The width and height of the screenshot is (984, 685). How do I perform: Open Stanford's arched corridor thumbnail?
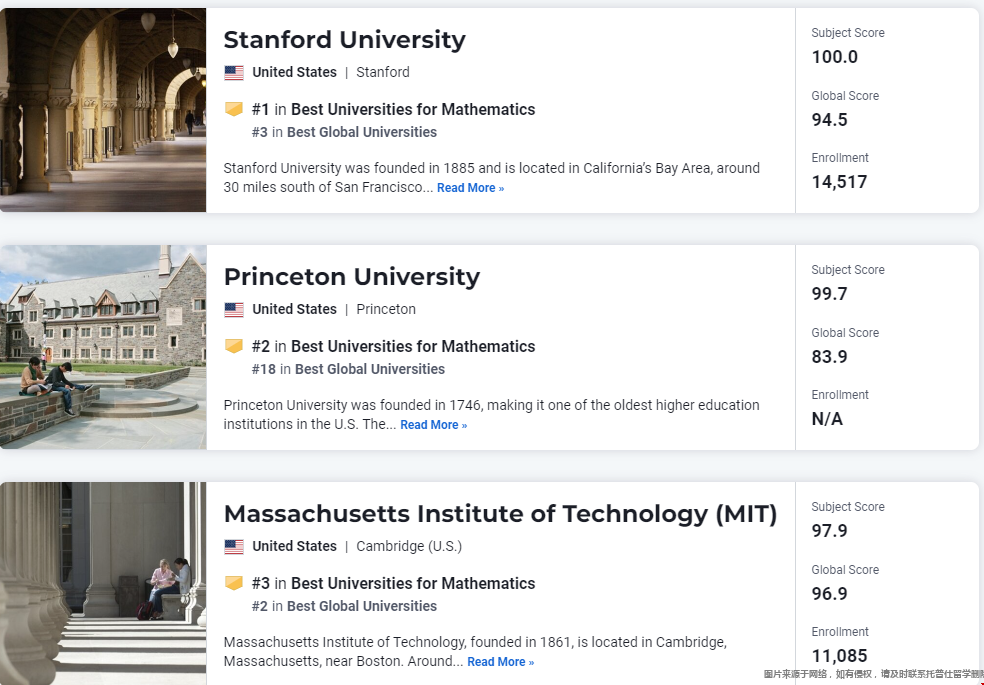pyautogui.click(x=103, y=110)
